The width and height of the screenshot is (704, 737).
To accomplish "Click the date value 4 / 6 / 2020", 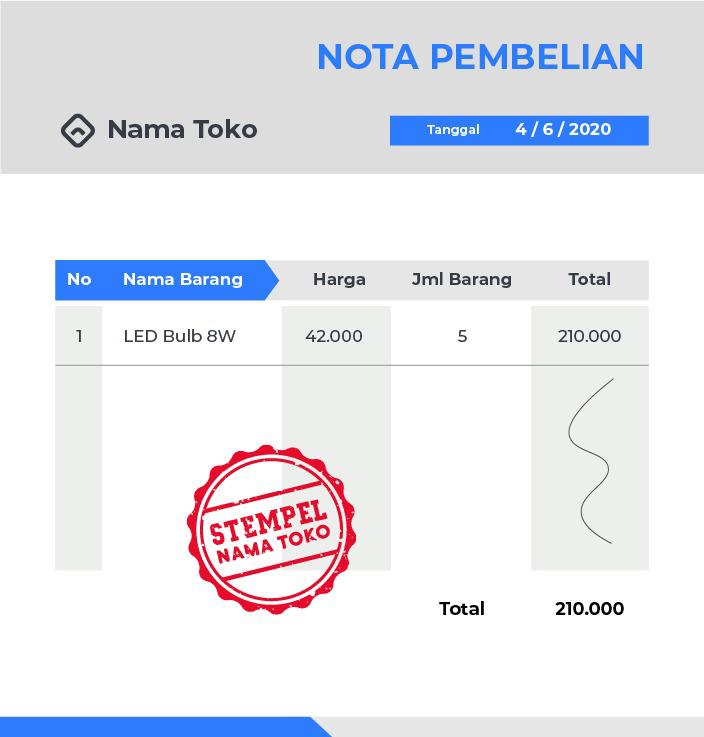I will (563, 130).
